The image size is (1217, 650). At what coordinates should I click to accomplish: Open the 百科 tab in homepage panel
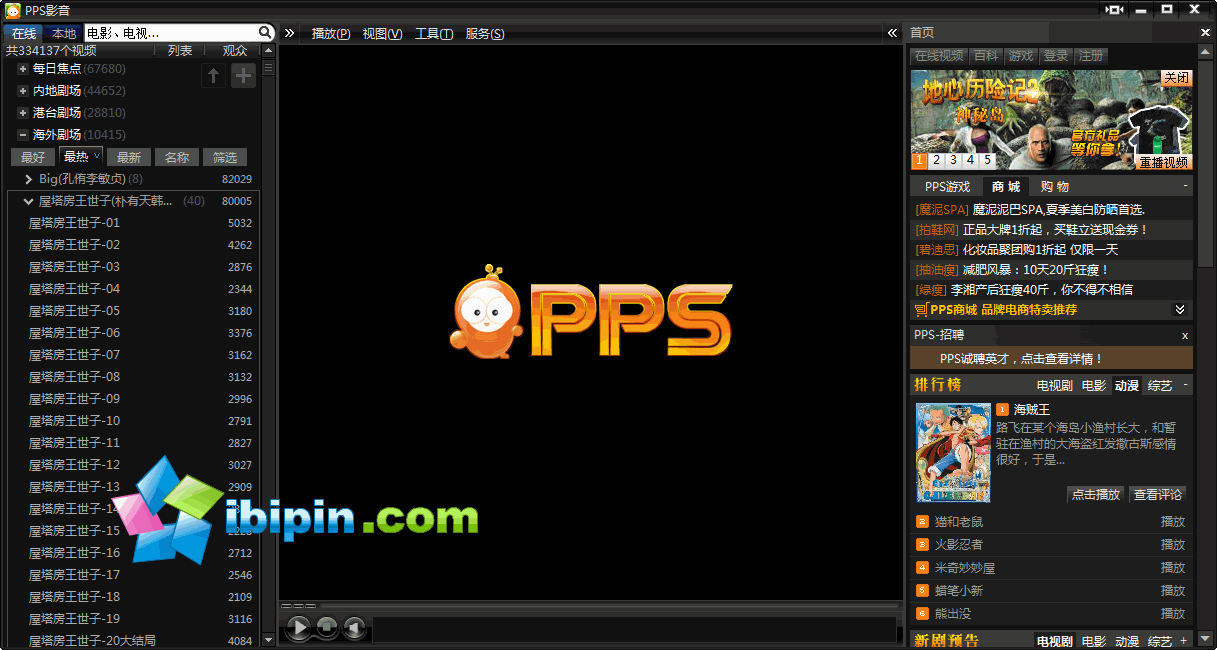click(x=986, y=56)
